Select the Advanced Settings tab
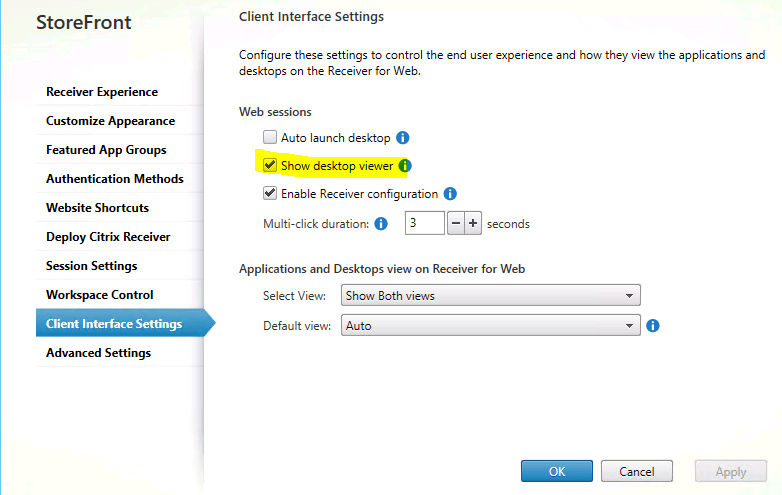Image resolution: width=782 pixels, height=495 pixels. tap(98, 353)
